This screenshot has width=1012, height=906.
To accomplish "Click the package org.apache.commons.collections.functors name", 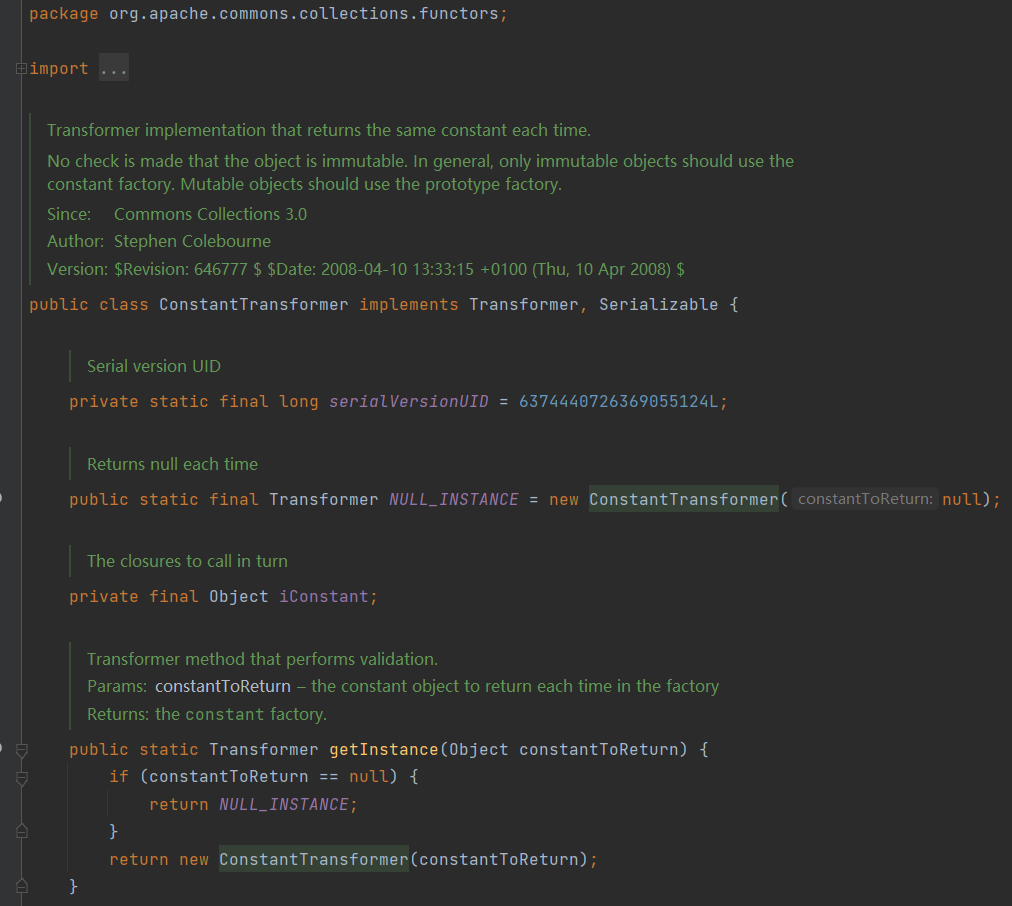I will 303,14.
